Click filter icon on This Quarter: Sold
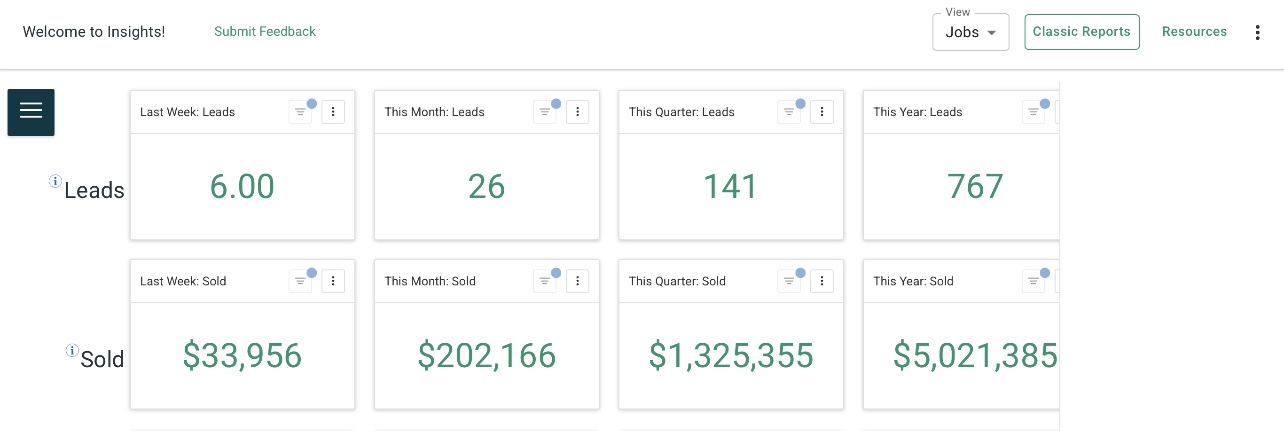 point(789,281)
